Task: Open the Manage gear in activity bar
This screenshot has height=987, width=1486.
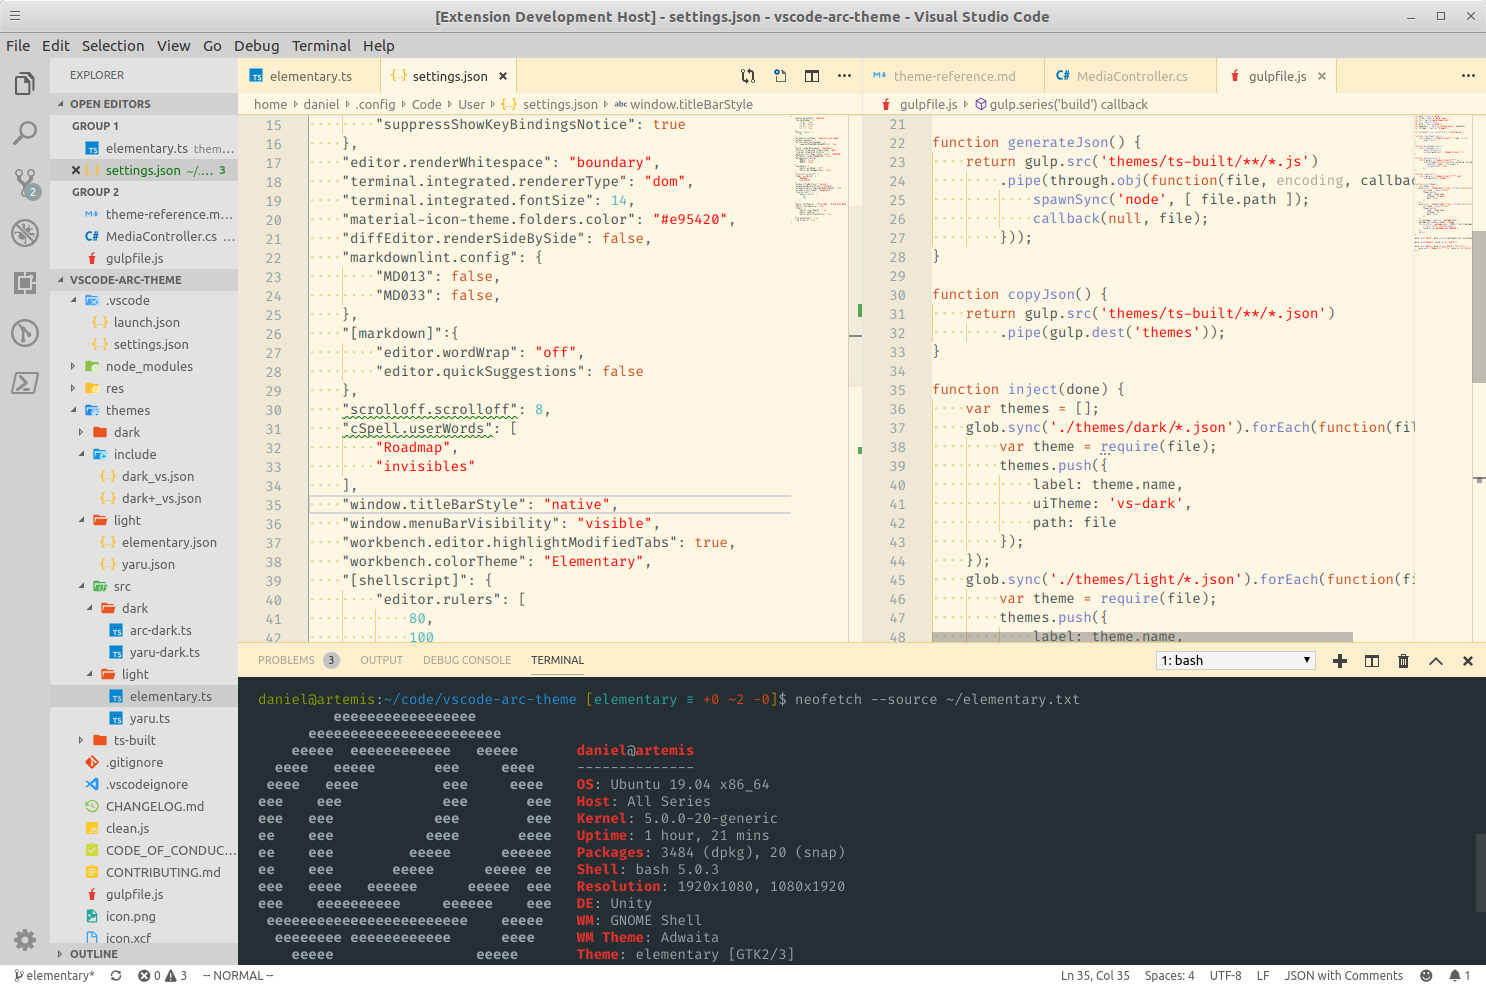Action: (25, 939)
